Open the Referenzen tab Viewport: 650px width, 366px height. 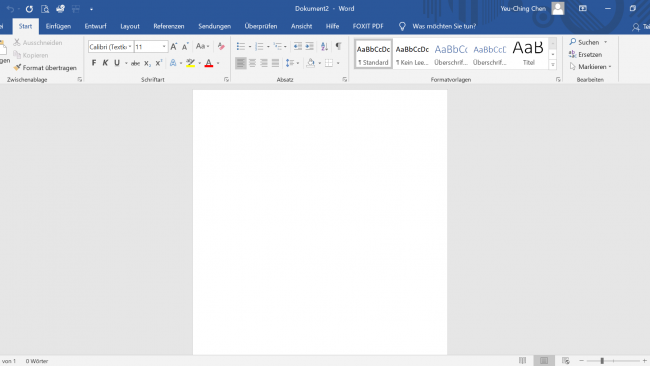pos(169,26)
